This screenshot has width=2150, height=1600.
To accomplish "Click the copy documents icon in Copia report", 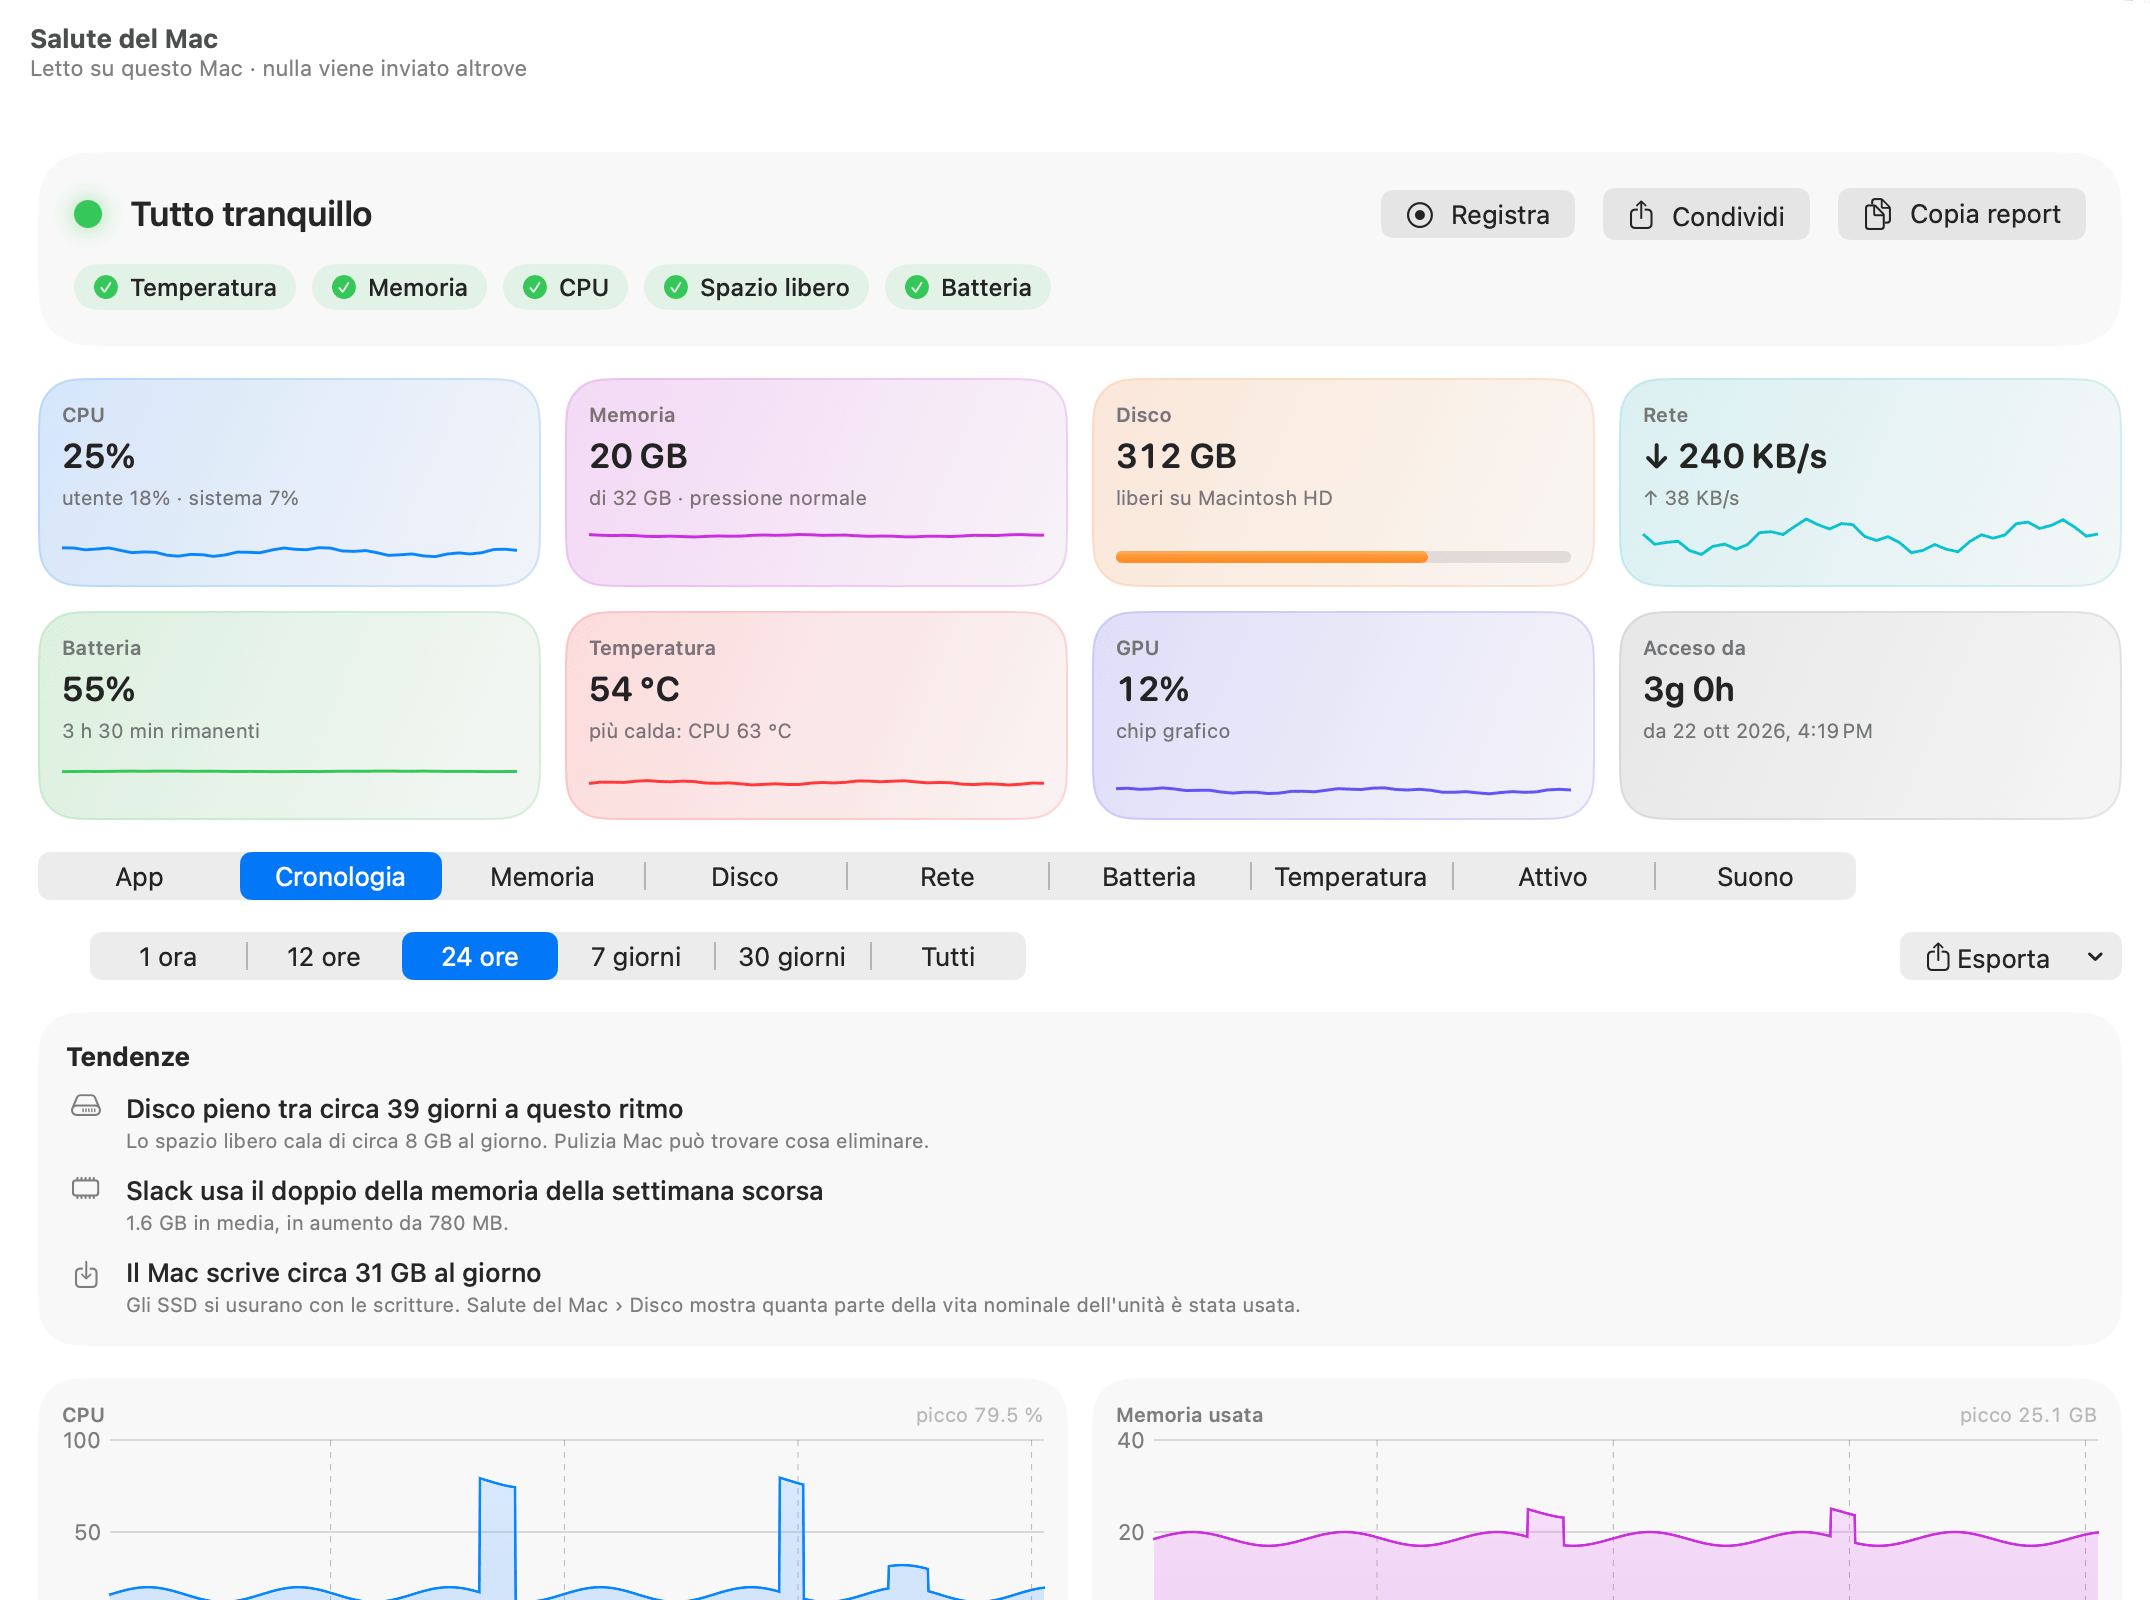I will point(1877,214).
